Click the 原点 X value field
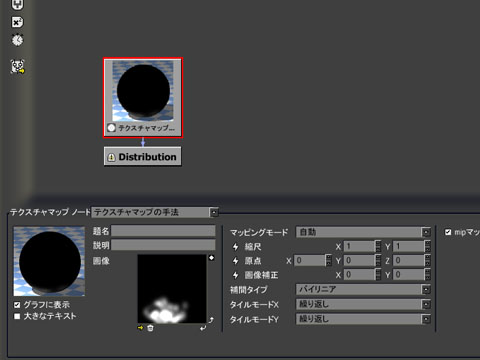This screenshot has width=480, height=360. pos(310,261)
